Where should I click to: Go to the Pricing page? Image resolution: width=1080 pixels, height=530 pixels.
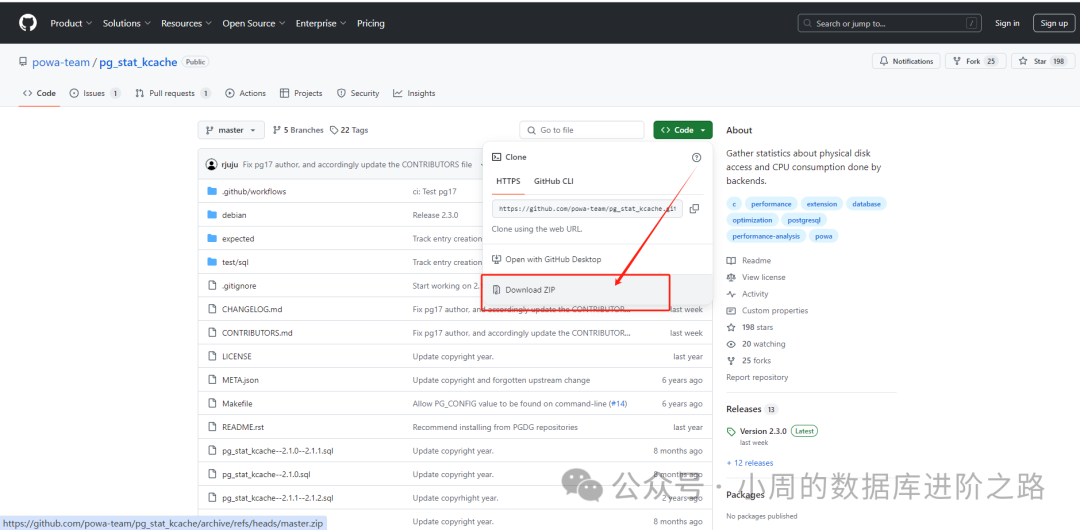click(371, 23)
